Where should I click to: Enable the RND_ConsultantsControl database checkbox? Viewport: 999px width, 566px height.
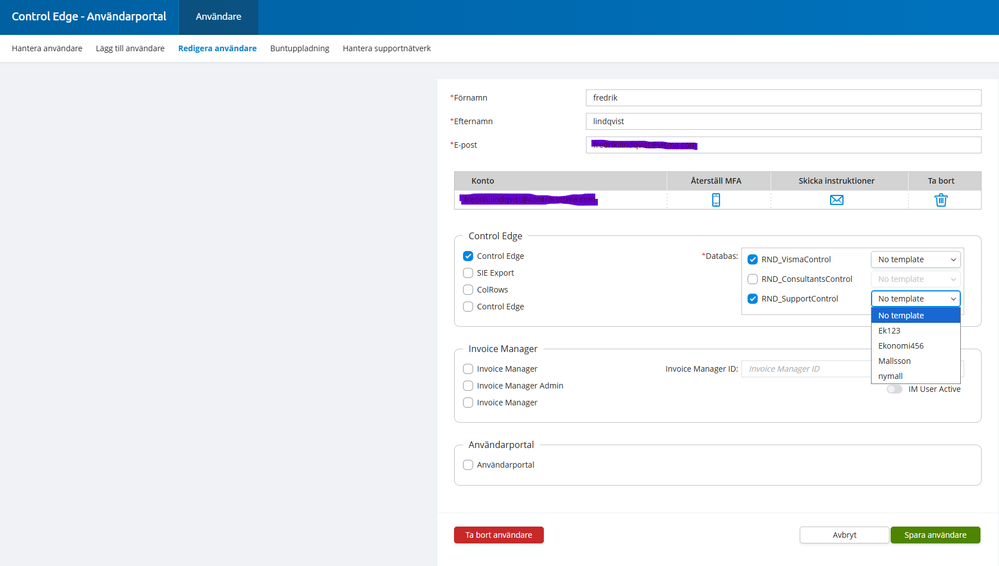point(753,279)
